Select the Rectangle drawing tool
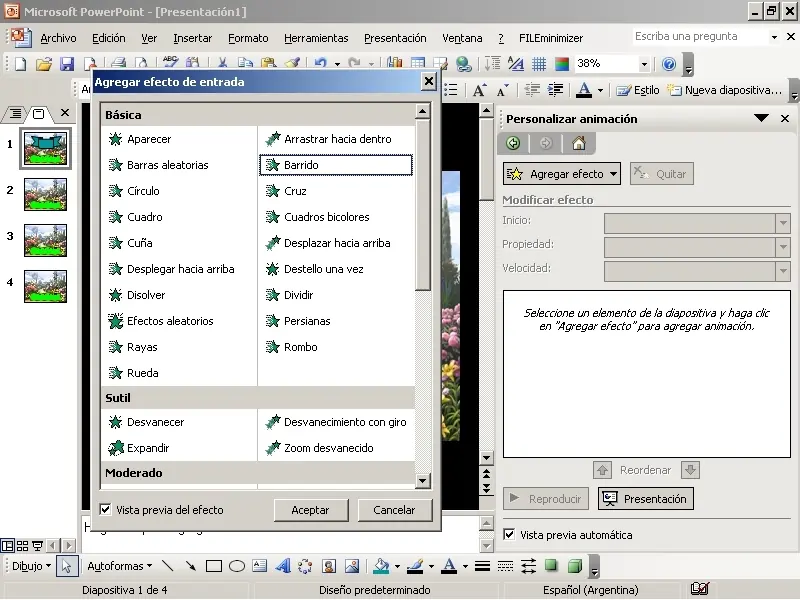 (213, 566)
